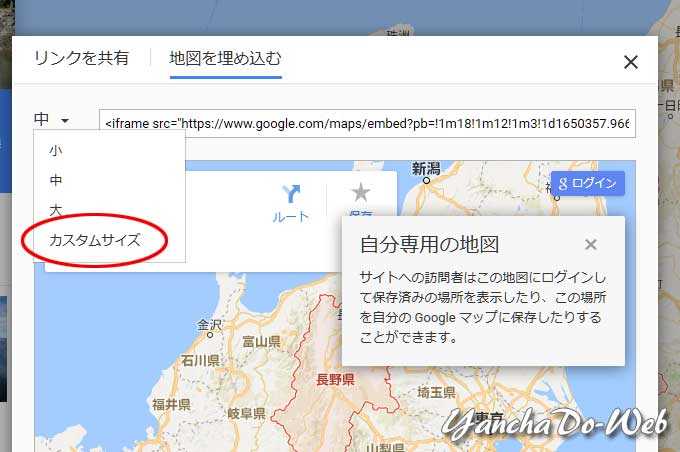Choose 小 from the size list

[x=55, y=150]
